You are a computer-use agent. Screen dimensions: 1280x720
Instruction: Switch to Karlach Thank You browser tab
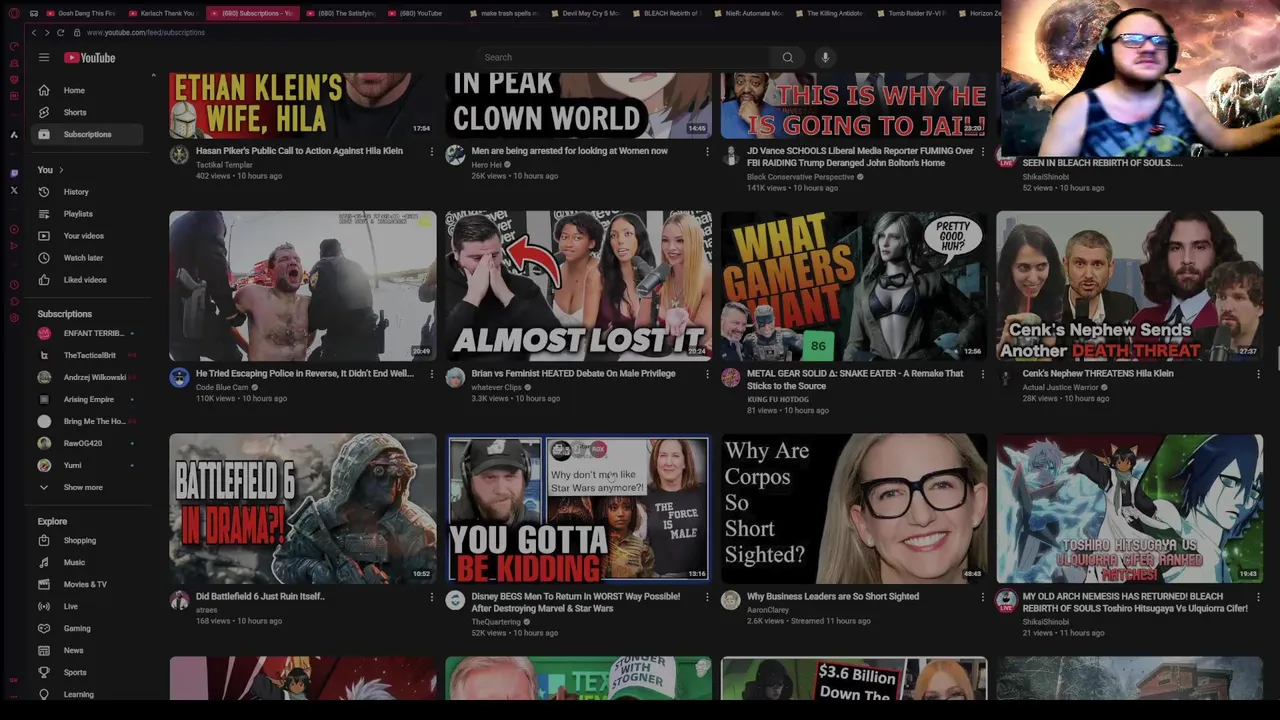[x=164, y=13]
